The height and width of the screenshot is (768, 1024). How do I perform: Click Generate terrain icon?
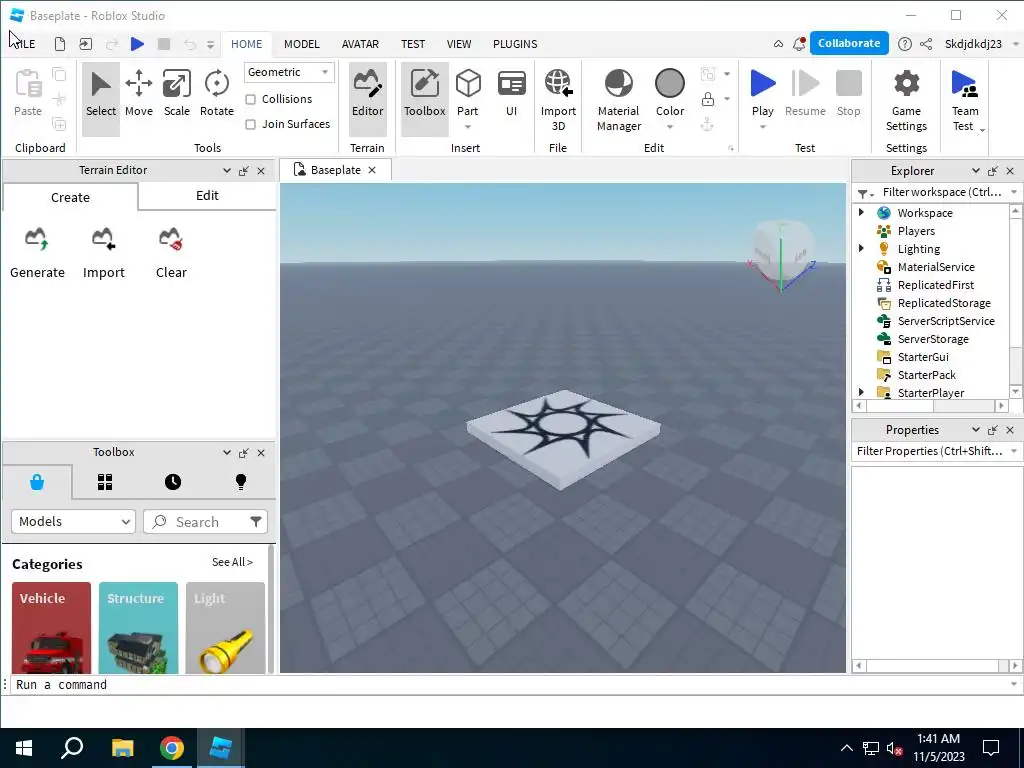(37, 239)
